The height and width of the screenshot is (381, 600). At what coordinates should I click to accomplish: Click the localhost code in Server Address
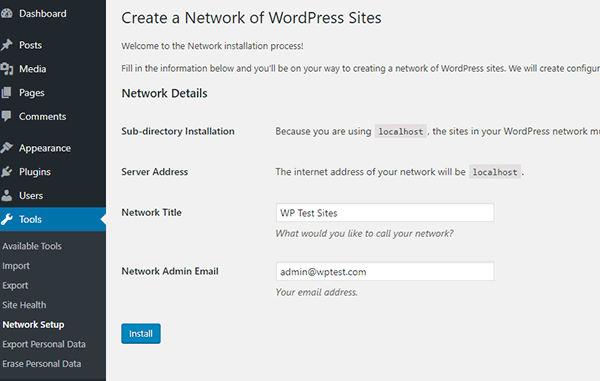pyautogui.click(x=495, y=172)
